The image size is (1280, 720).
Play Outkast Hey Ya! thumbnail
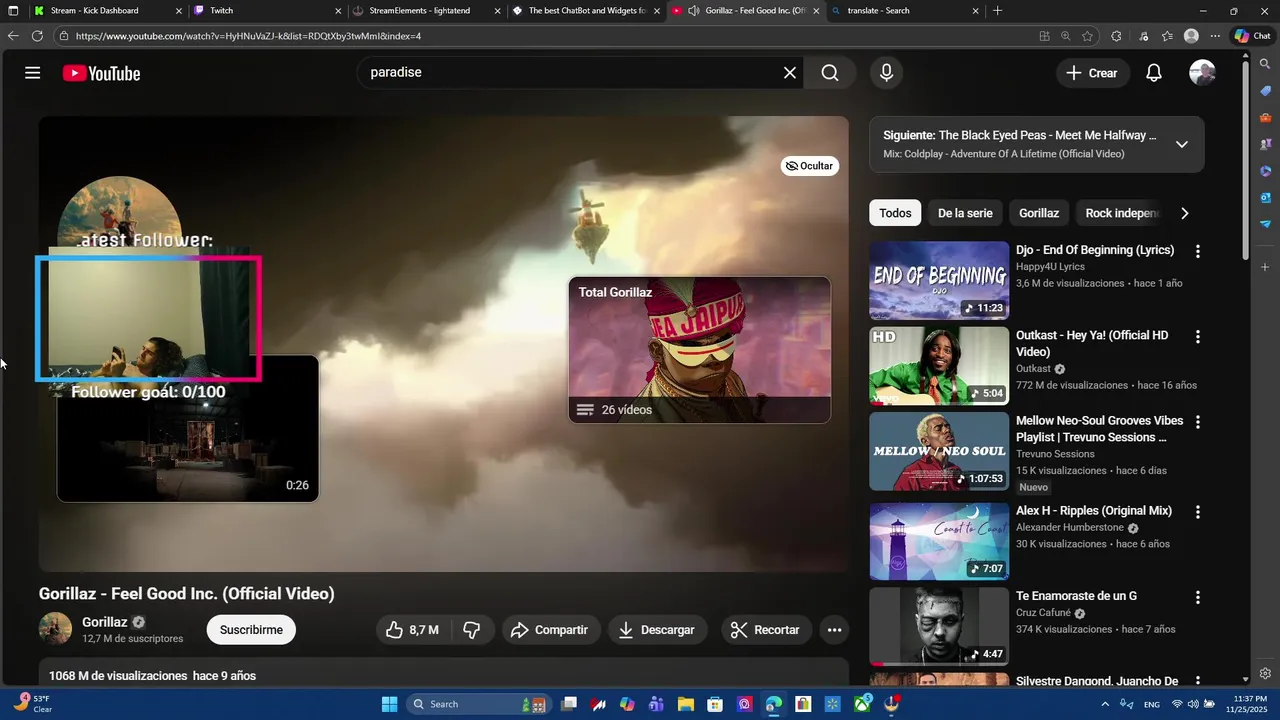click(x=939, y=366)
